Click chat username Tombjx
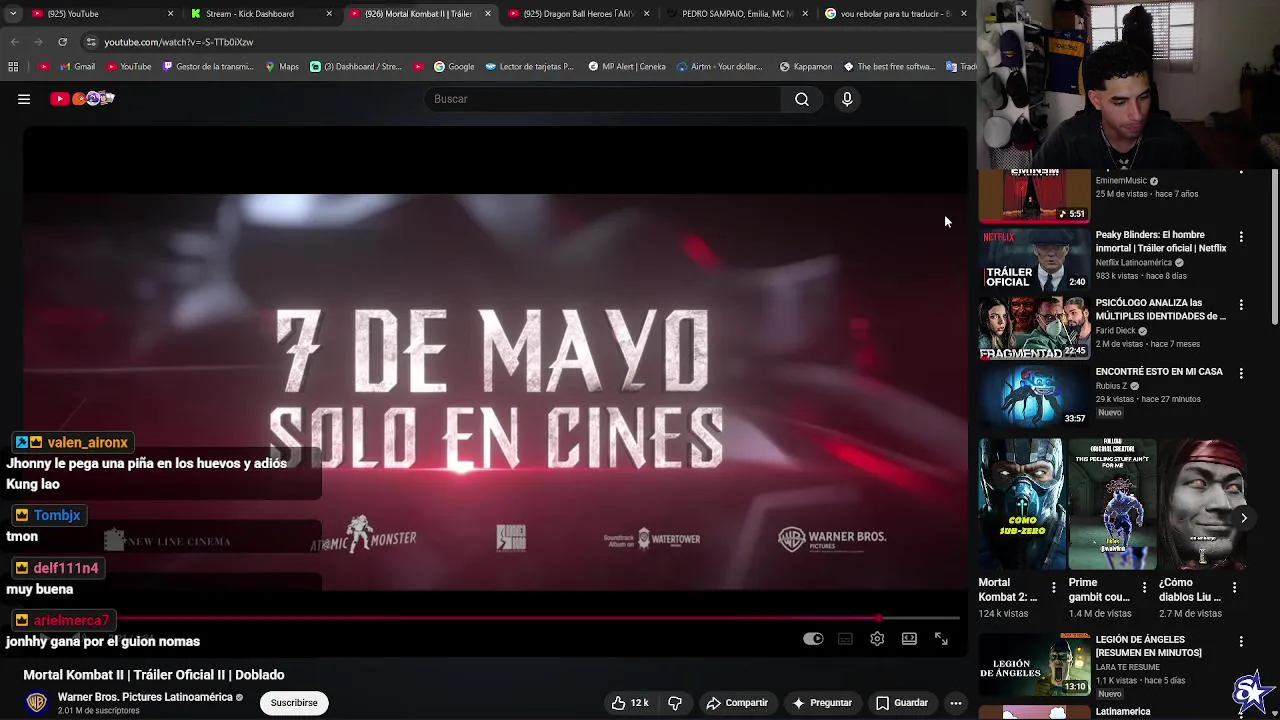The width and height of the screenshot is (1280, 720). [x=57, y=515]
